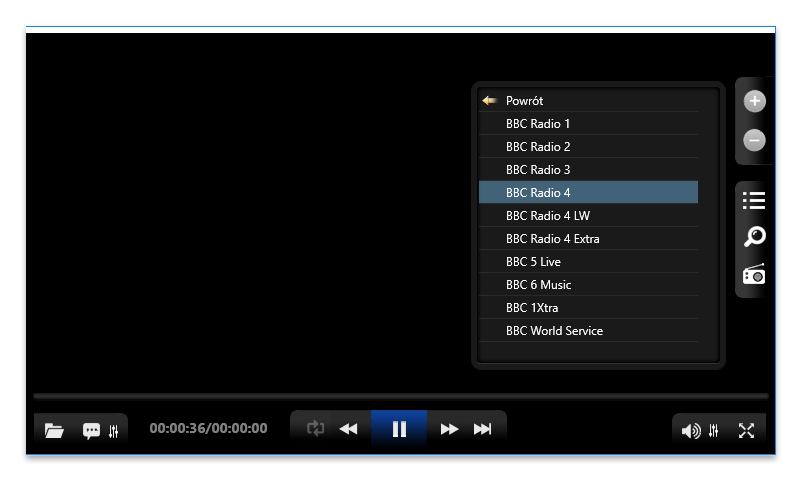This screenshot has width=802, height=481.
Task: Select BBC Radio 4 Extra station
Action: tap(588, 238)
